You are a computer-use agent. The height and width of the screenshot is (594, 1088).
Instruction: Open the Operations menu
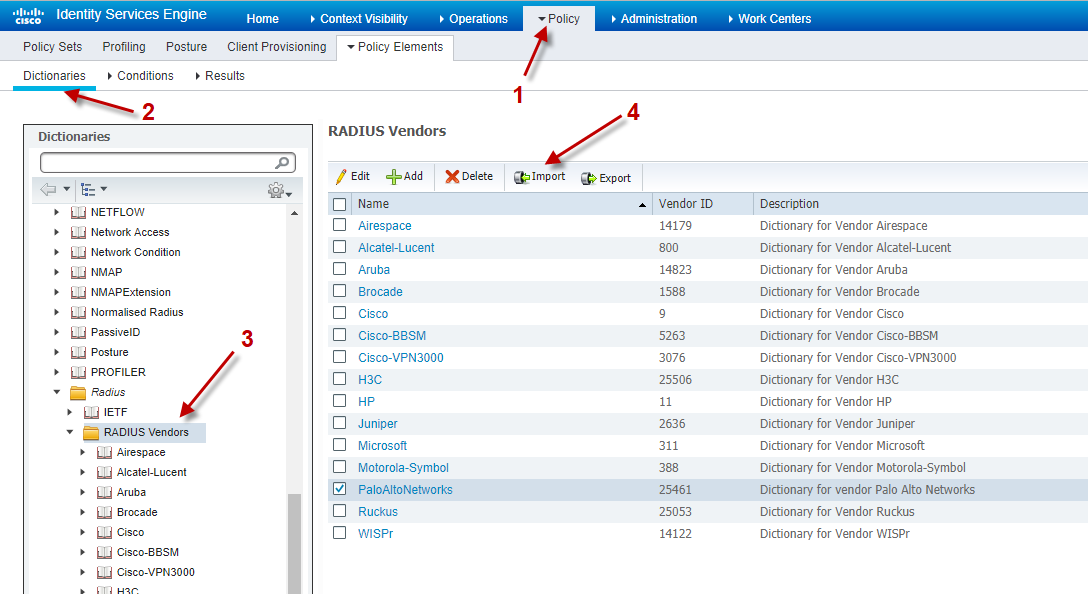[x=474, y=19]
